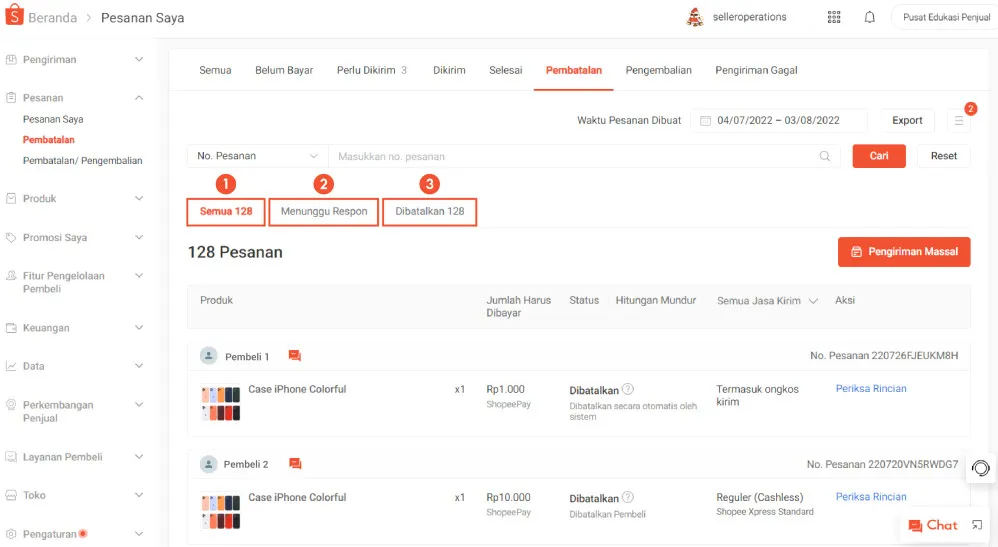Image resolution: width=998 pixels, height=547 pixels.
Task: Click the Promosi Saya tag icon
Action: [x=11, y=238]
